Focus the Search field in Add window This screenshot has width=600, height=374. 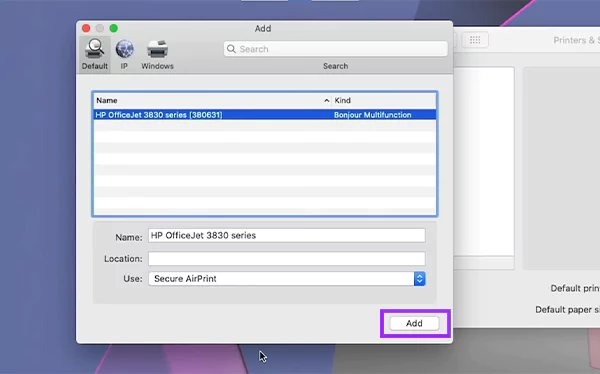coord(336,49)
